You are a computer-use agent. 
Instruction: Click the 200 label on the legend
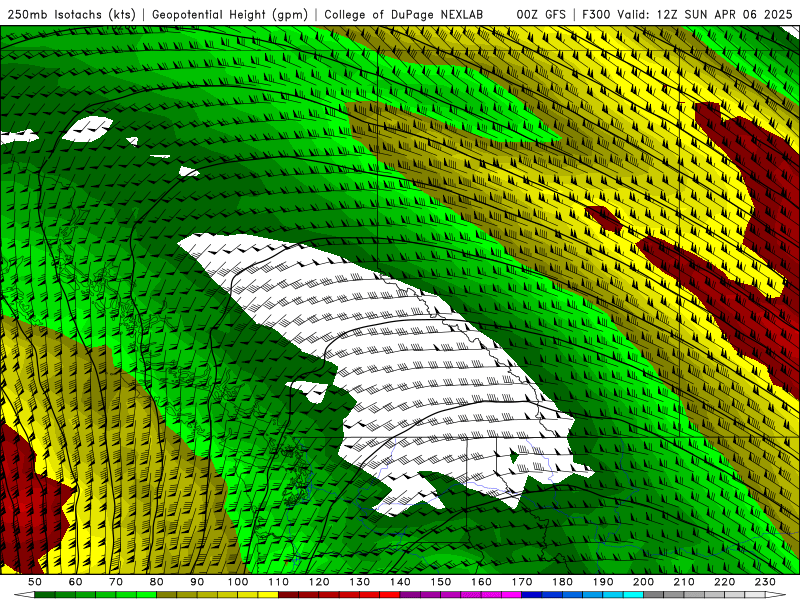pyautogui.click(x=643, y=582)
